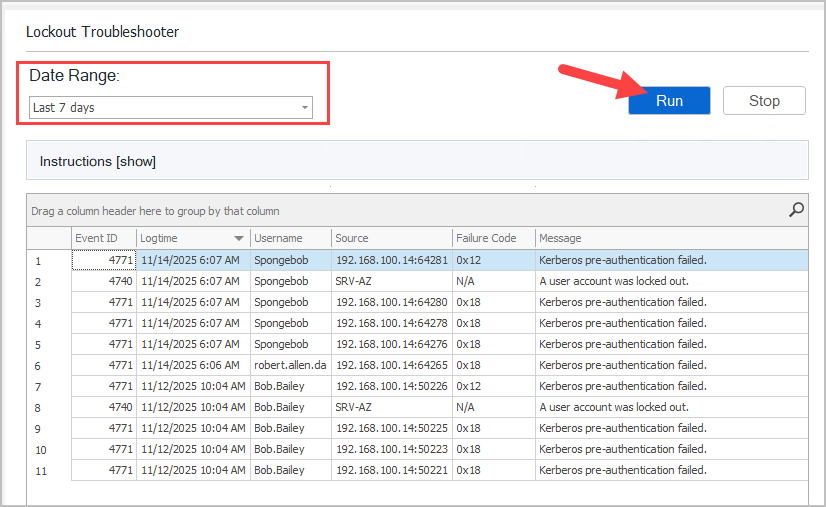This screenshot has height=507, width=826.
Task: Expand Instructions by clicking [show]
Action: click(136, 161)
